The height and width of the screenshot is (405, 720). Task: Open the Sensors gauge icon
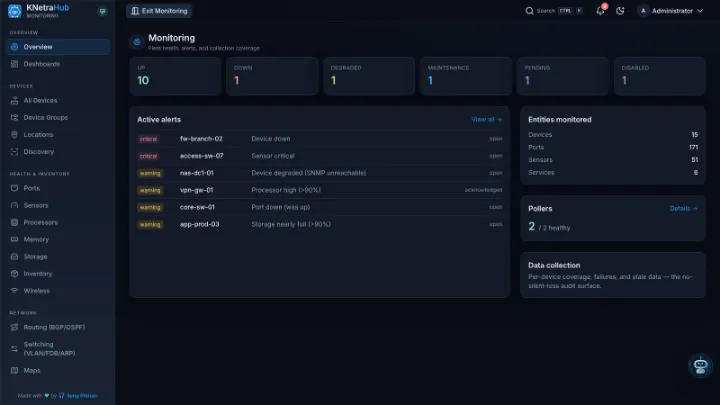15,205
